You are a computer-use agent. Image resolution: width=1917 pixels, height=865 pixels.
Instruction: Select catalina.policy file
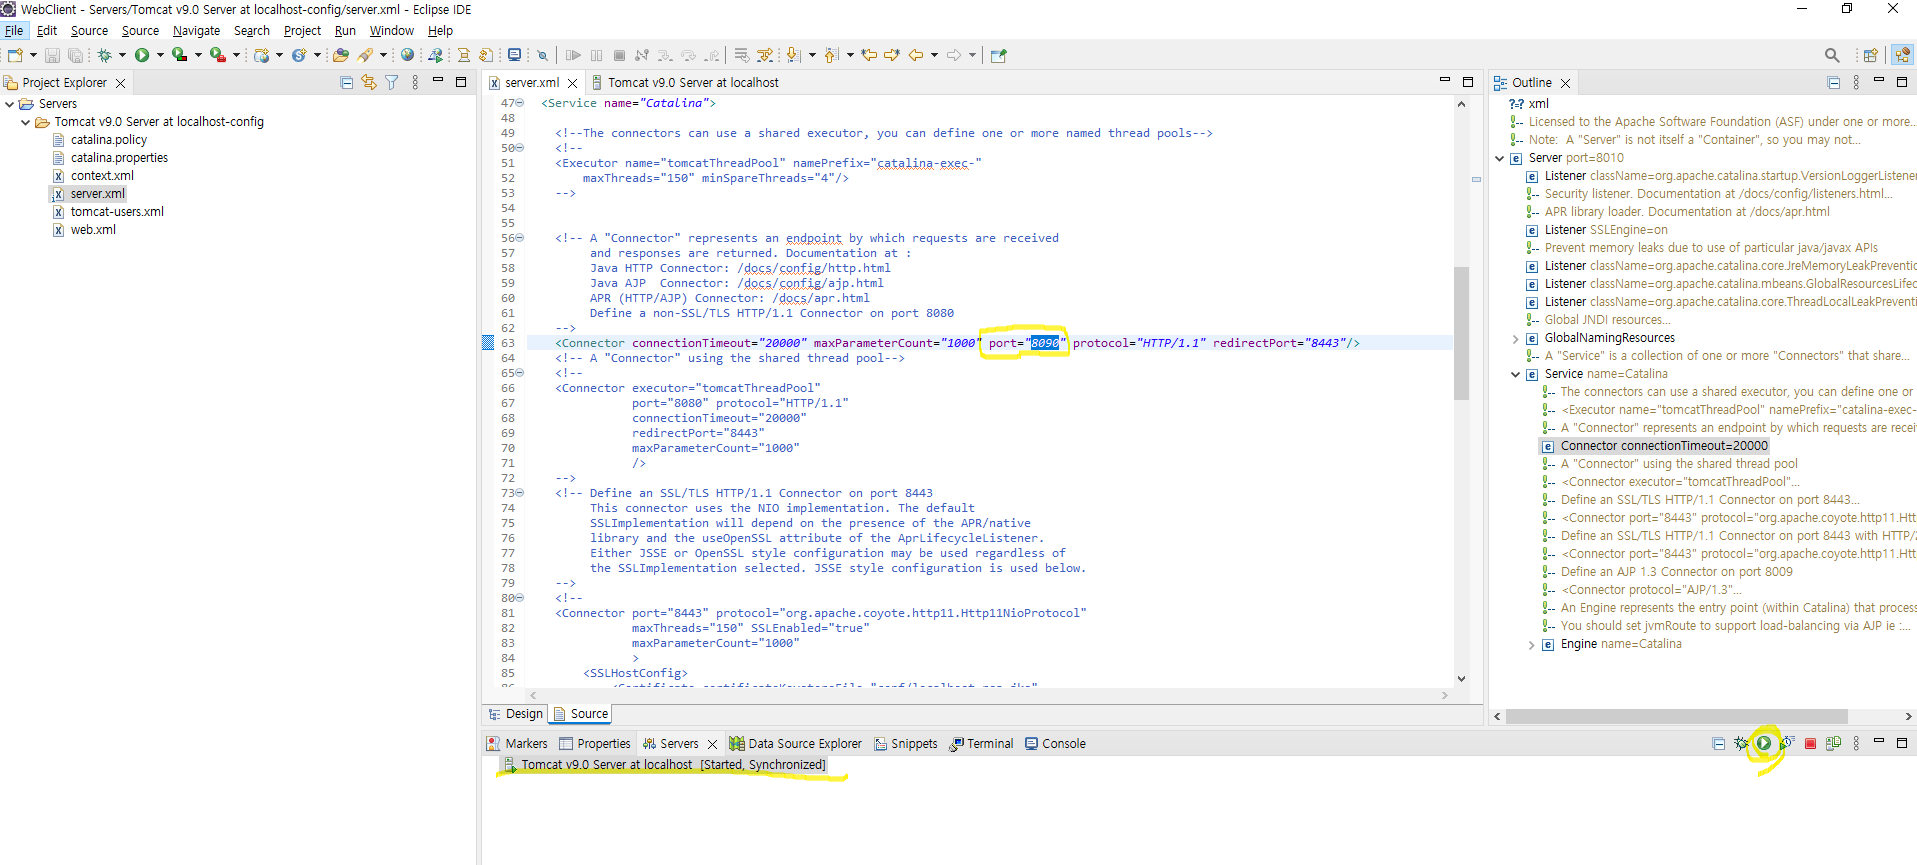[x=108, y=140]
